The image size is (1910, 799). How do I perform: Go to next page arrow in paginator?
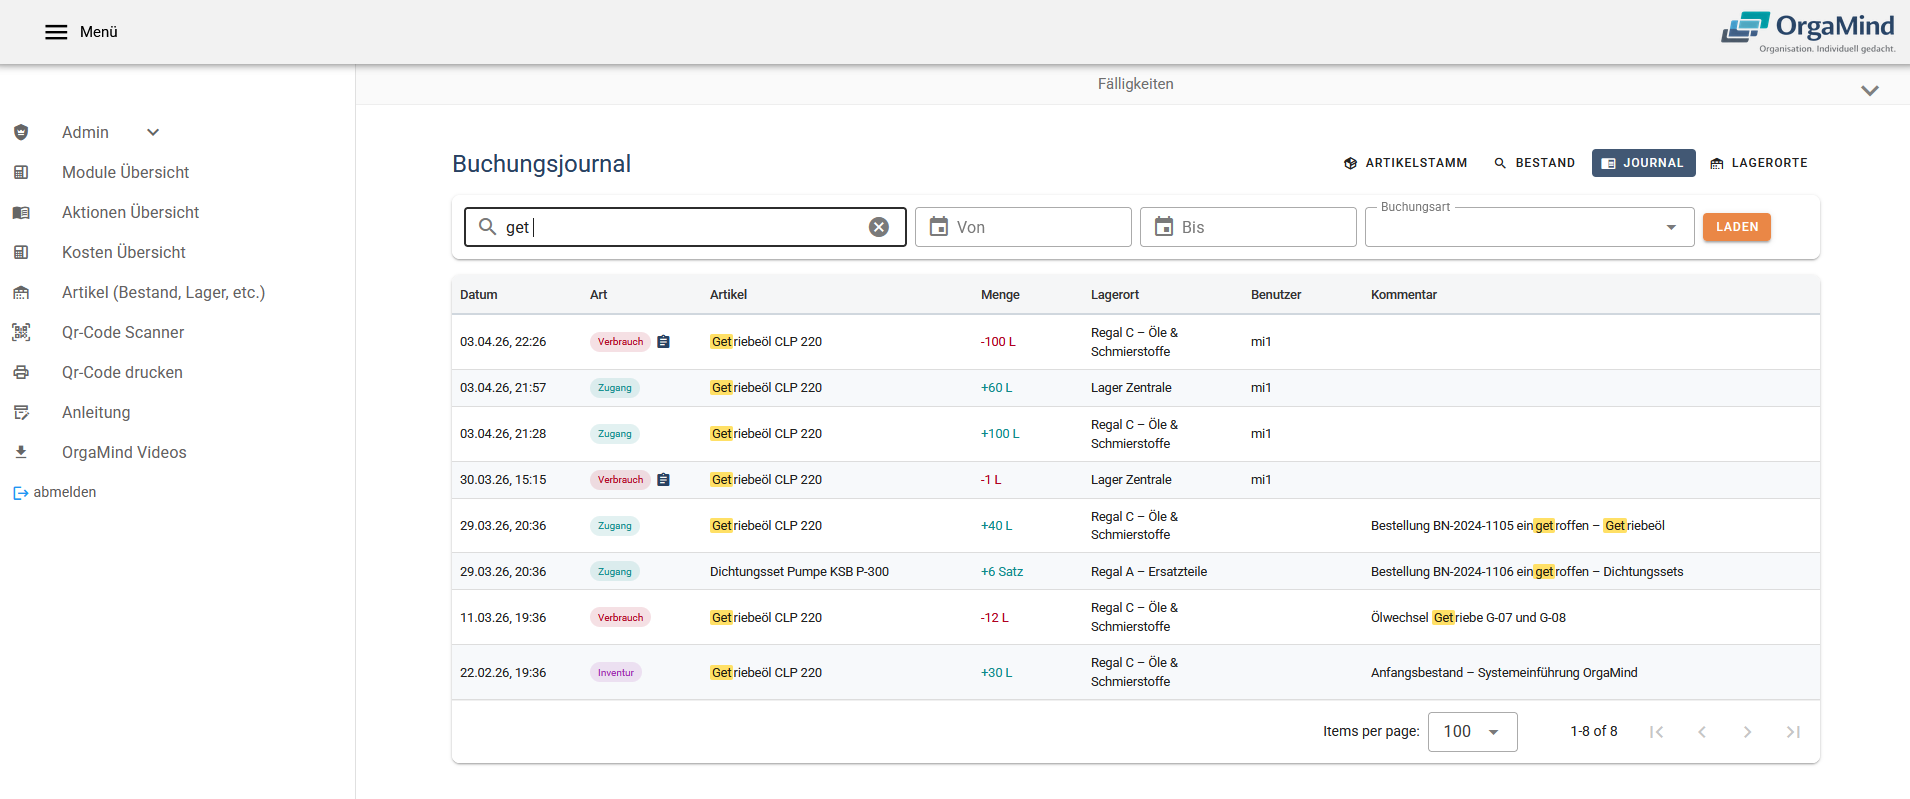click(1747, 732)
